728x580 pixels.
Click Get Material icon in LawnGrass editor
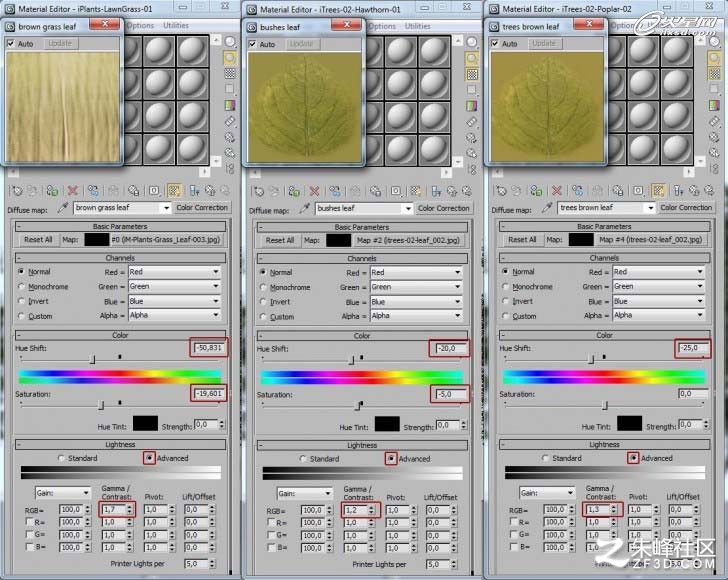17,190
